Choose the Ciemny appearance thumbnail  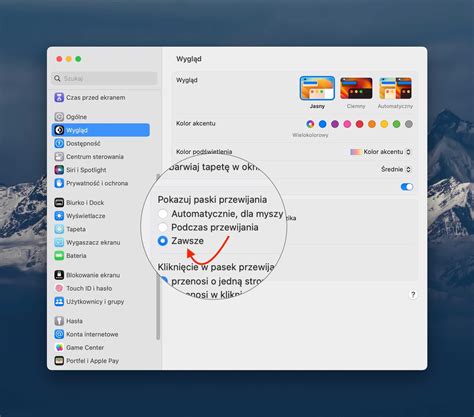[356, 88]
